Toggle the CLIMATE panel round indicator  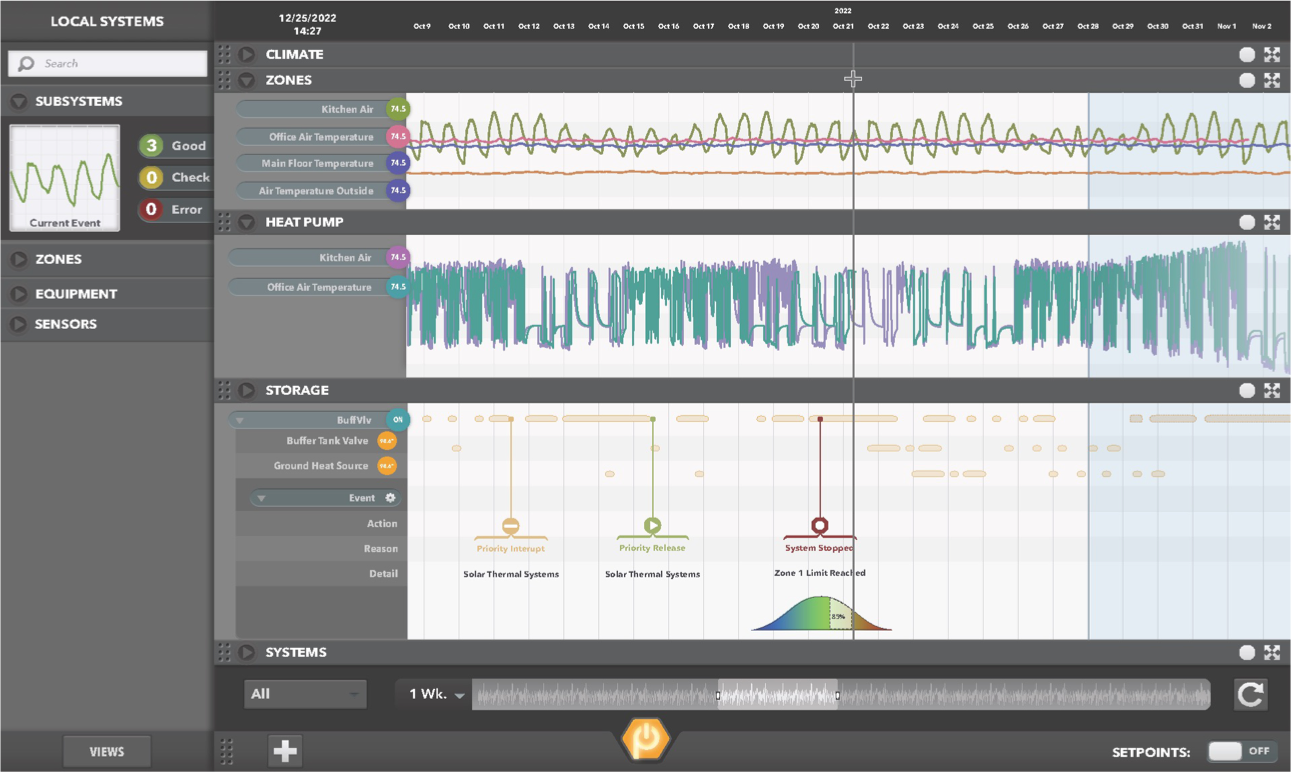click(x=1247, y=54)
